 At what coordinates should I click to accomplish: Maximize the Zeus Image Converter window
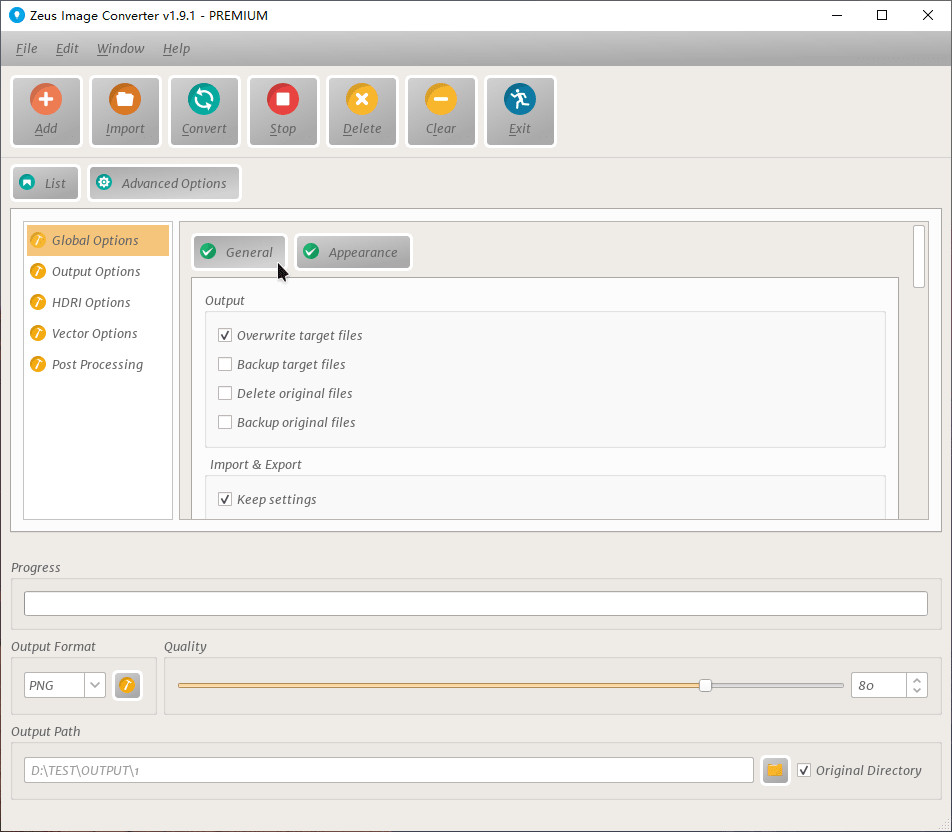click(x=882, y=15)
